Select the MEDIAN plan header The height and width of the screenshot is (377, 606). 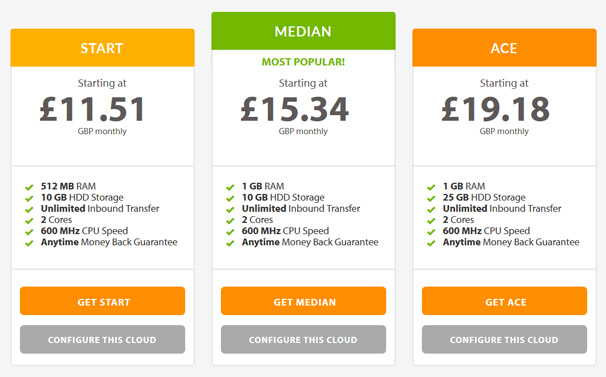303,31
